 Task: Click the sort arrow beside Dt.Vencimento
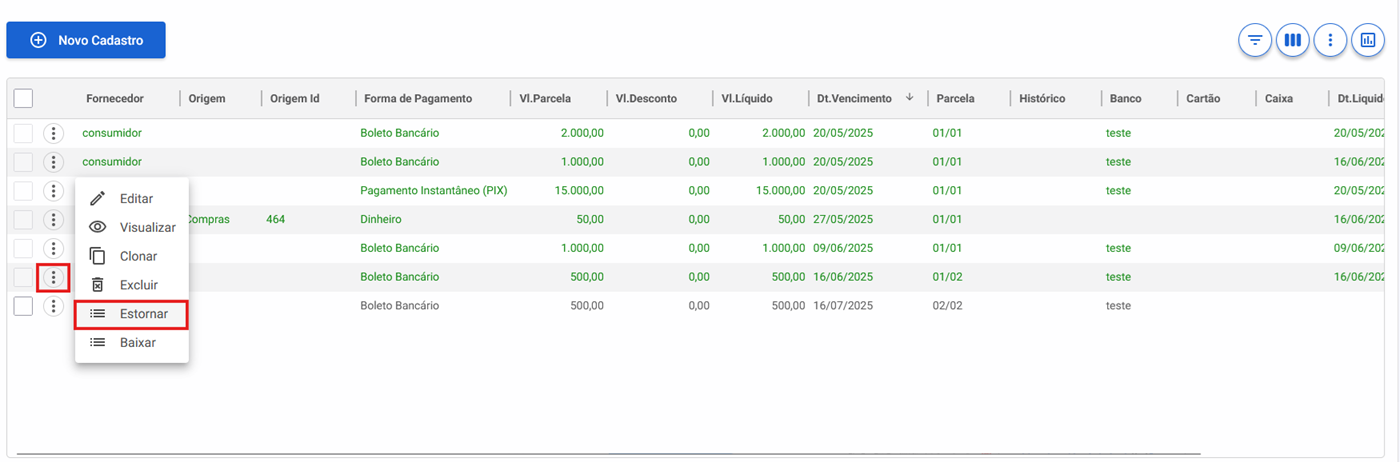point(910,98)
